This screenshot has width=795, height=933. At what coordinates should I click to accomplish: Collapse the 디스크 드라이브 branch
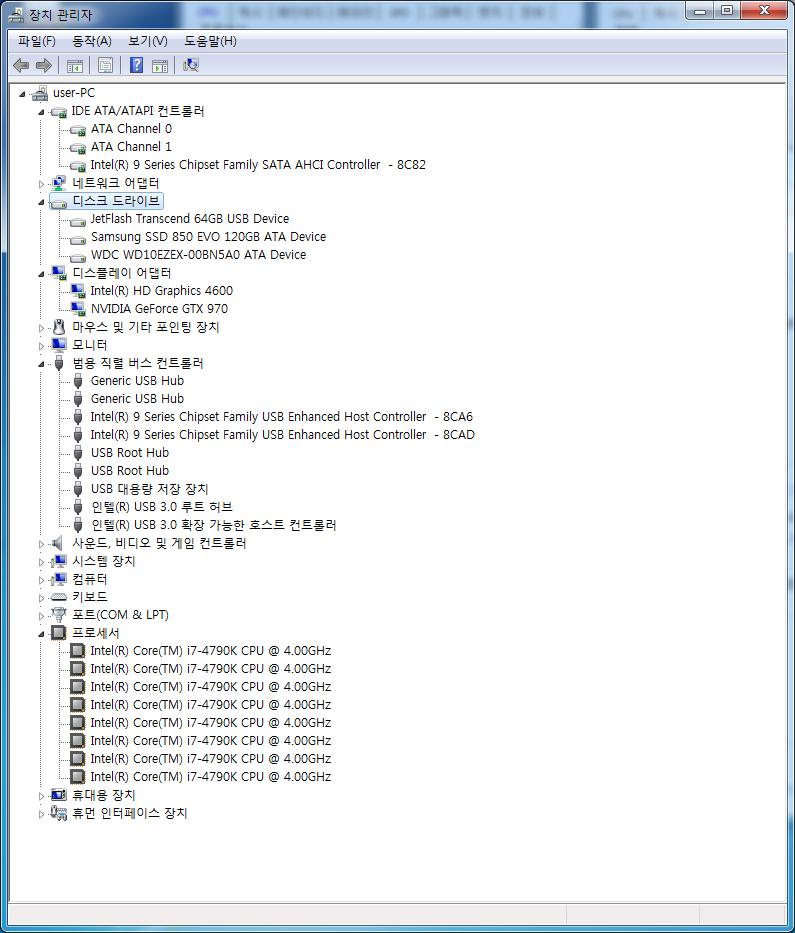[41, 202]
